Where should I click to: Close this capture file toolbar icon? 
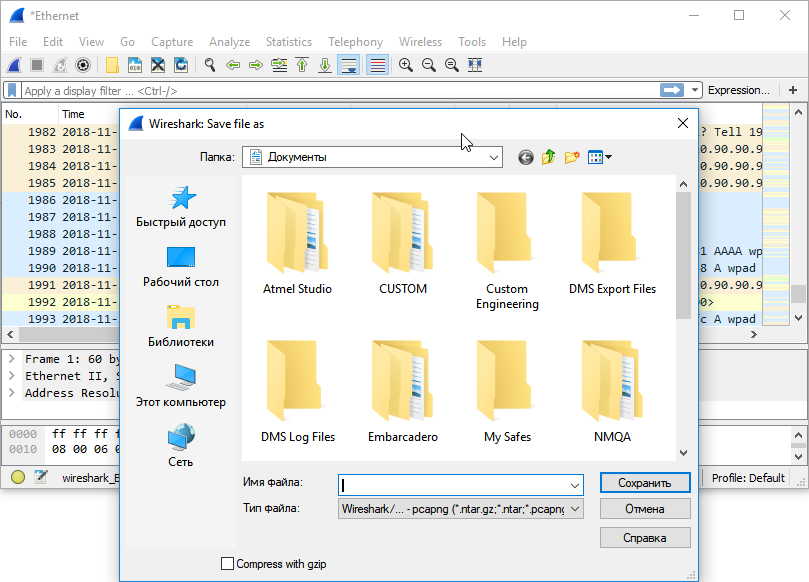coord(158,65)
